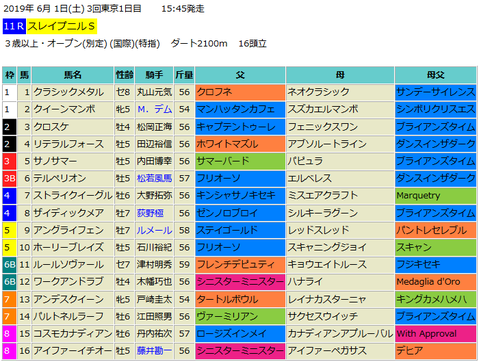Select horse name アイファーイチオー
Viewport: 479px width, 362px height.
(73, 350)
